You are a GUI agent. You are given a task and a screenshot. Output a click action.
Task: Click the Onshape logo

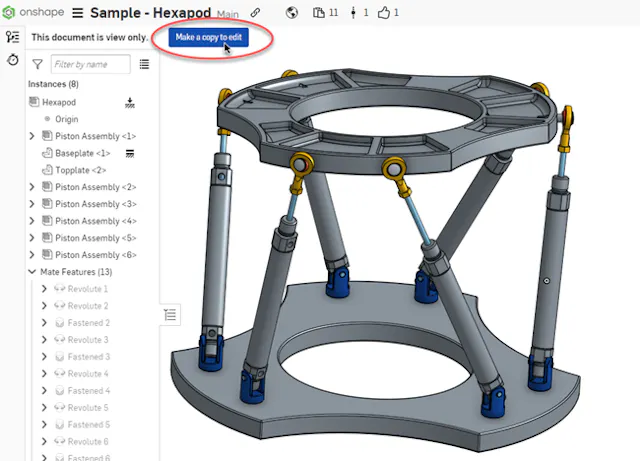[33, 12]
